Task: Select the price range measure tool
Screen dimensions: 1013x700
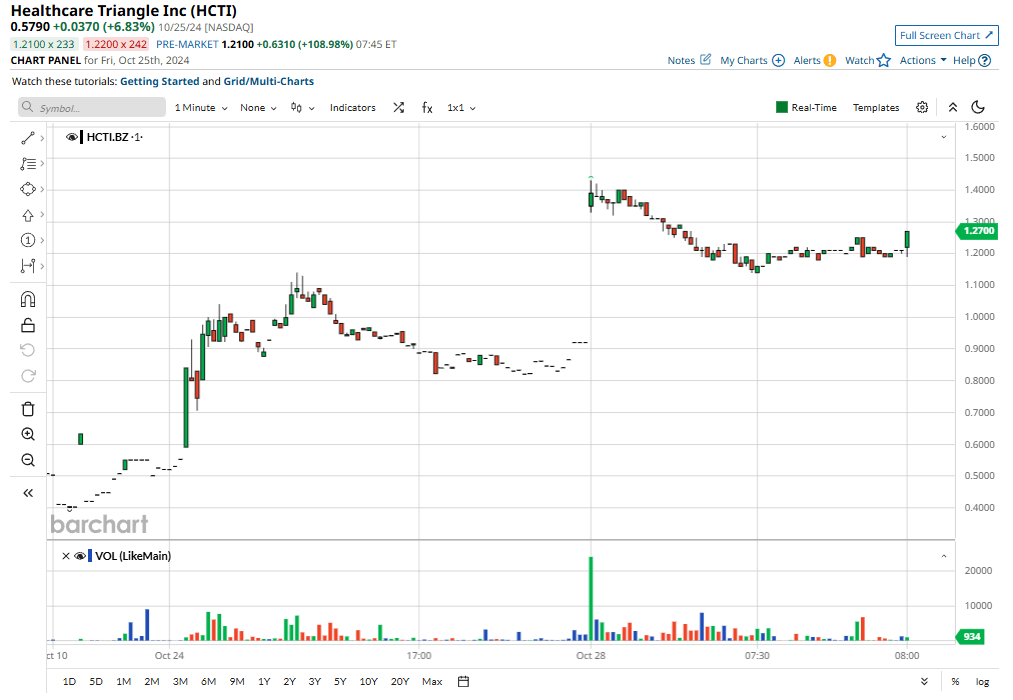Action: click(28, 265)
